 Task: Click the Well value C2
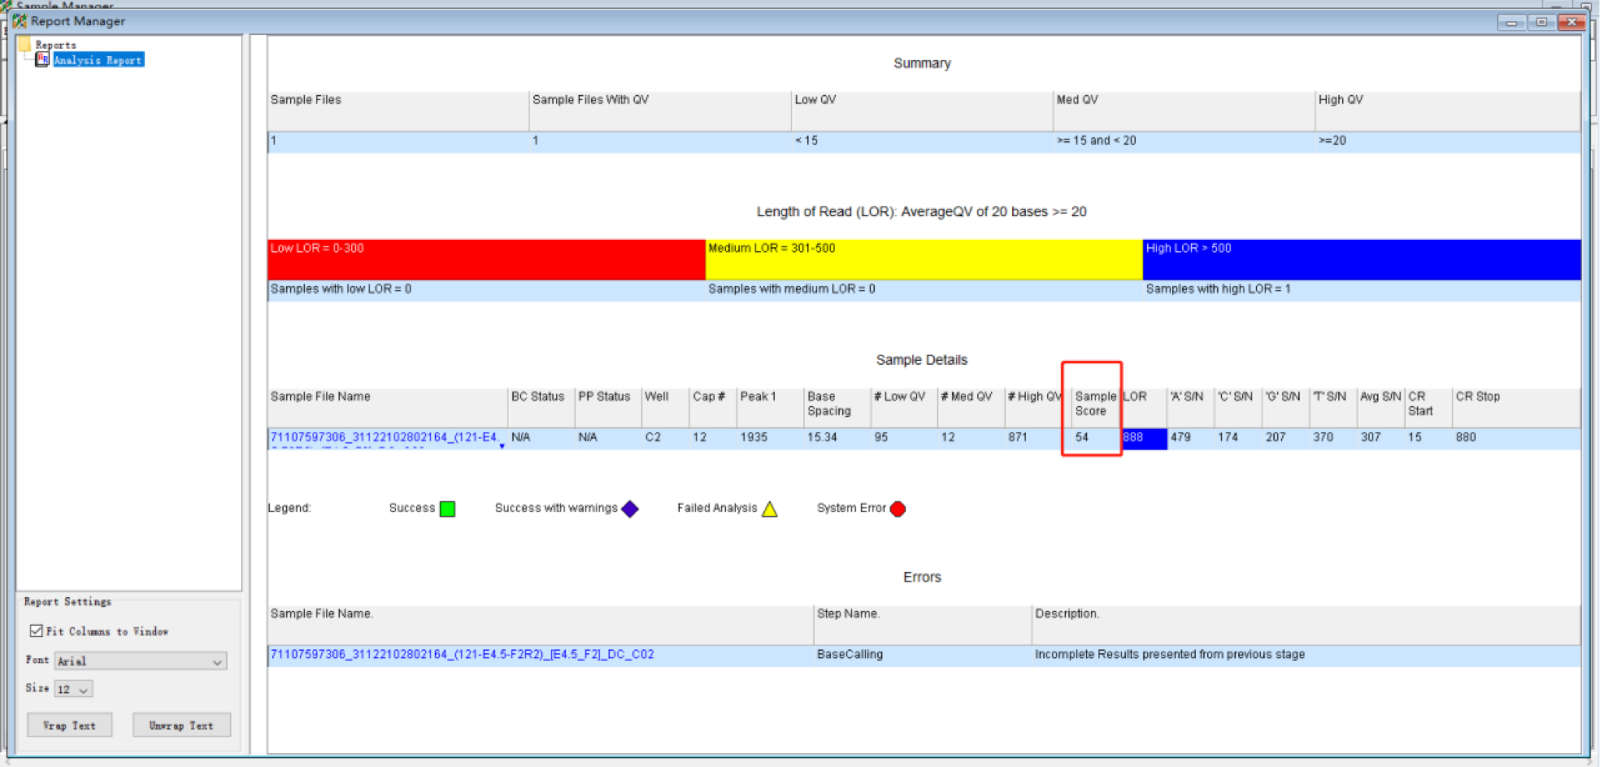(x=653, y=437)
